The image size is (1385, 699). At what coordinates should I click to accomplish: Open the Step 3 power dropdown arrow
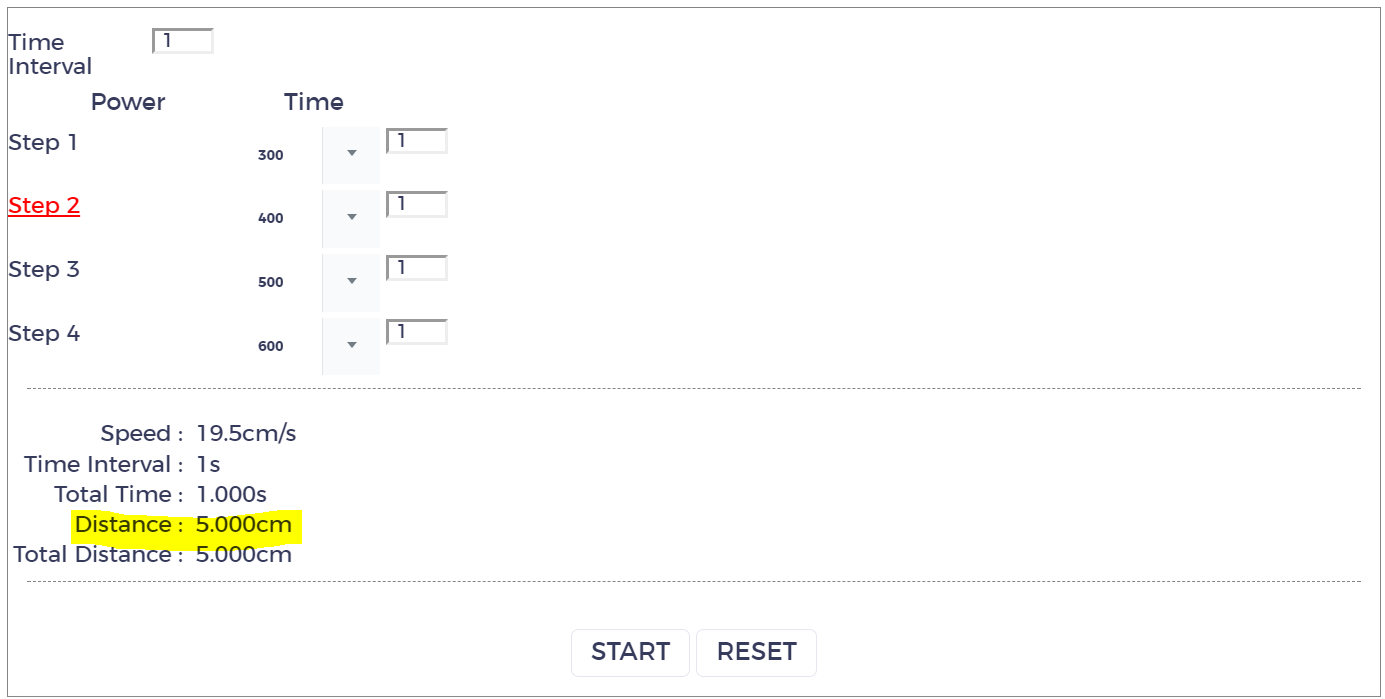(351, 282)
